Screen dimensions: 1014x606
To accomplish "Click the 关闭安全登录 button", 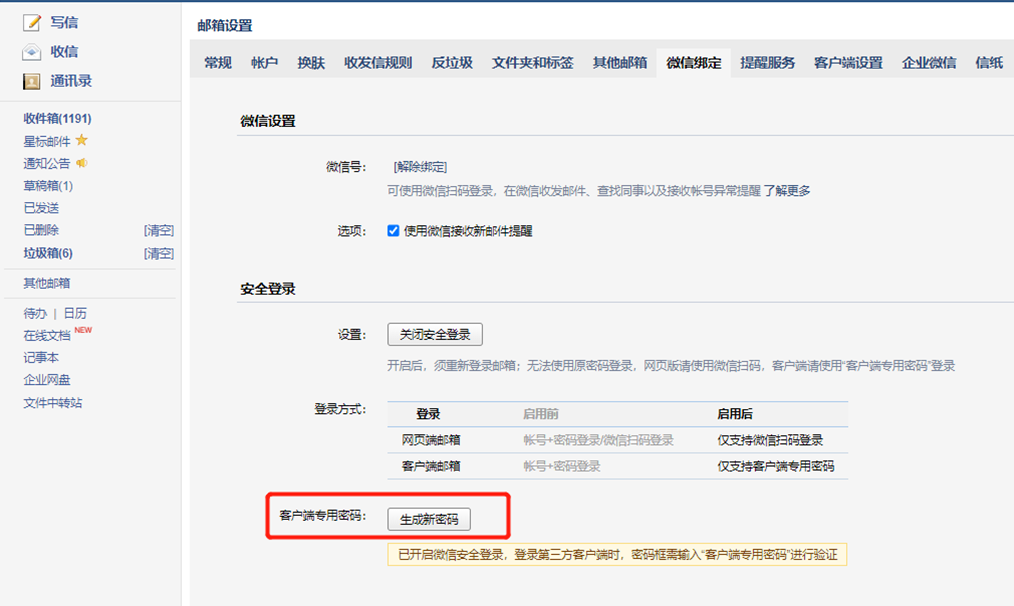I will [435, 334].
